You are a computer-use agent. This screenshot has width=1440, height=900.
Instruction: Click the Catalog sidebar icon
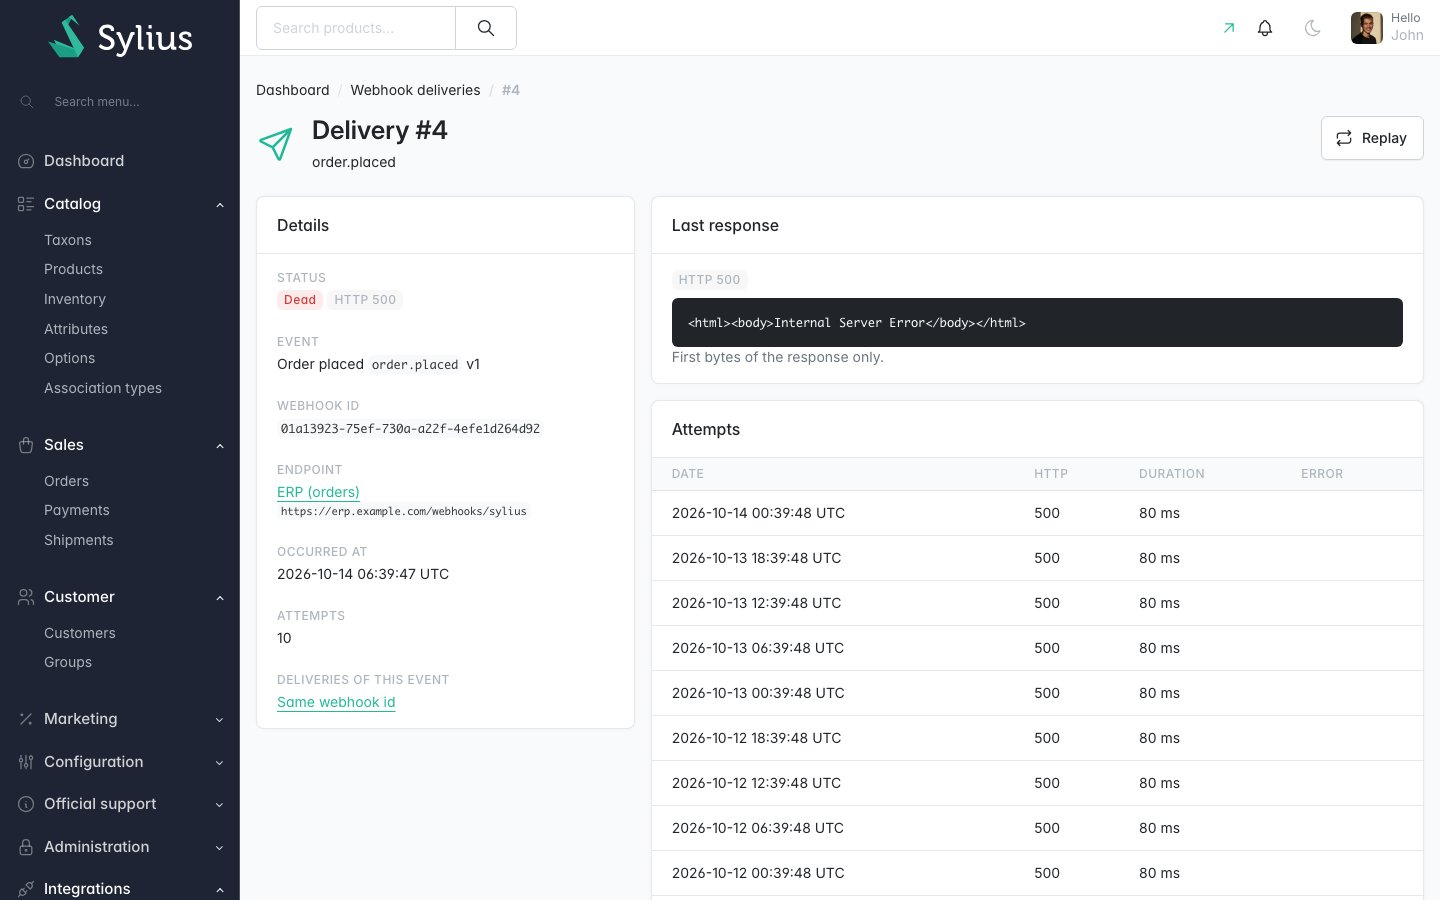[x=26, y=204]
